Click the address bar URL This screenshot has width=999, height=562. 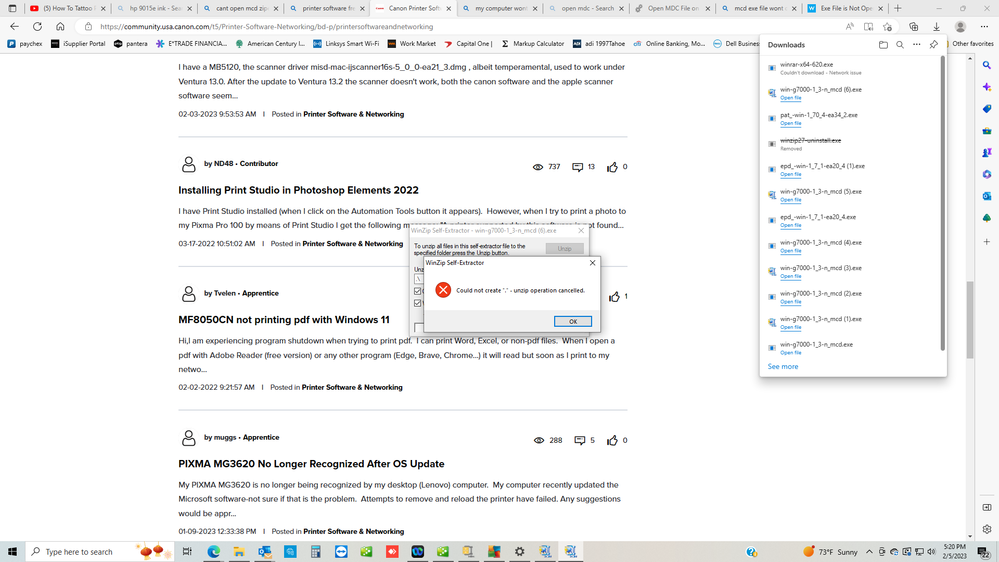pos(266,27)
